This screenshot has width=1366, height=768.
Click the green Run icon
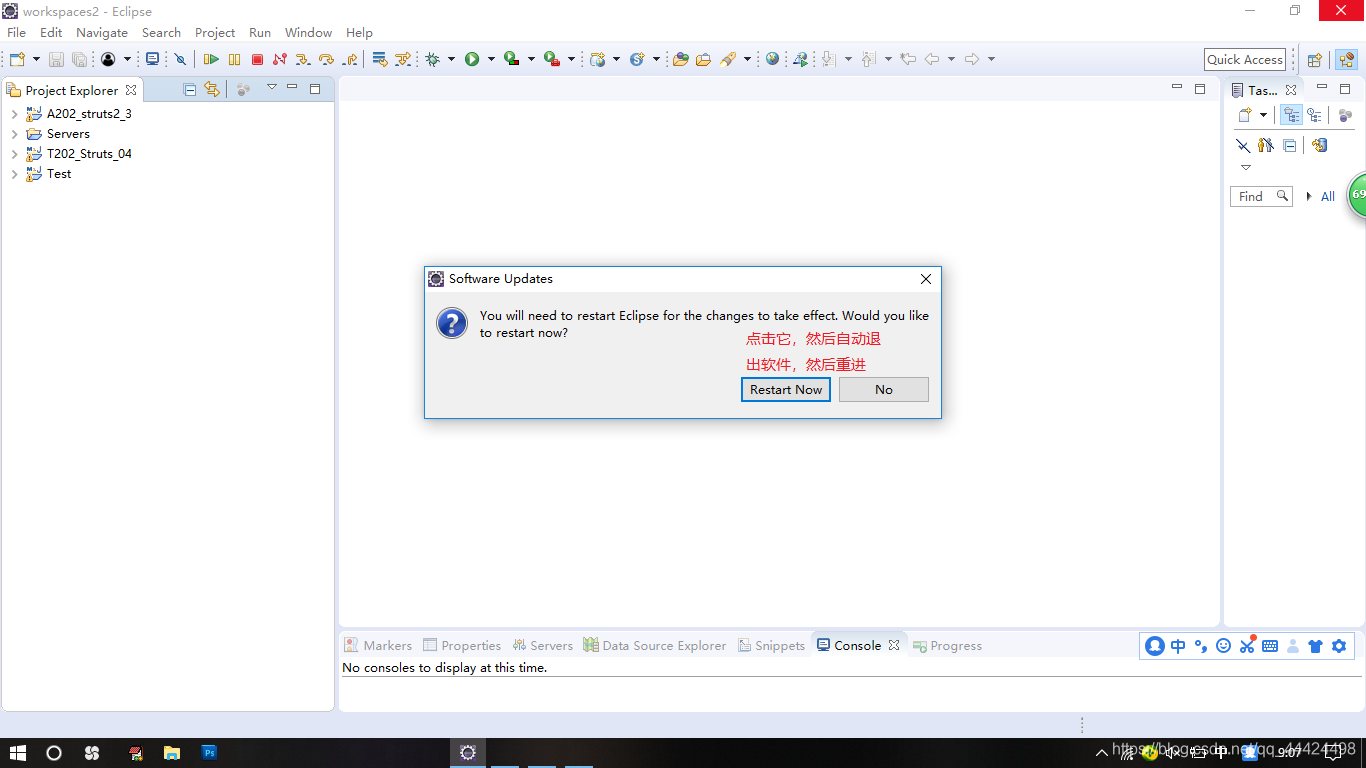[472, 59]
